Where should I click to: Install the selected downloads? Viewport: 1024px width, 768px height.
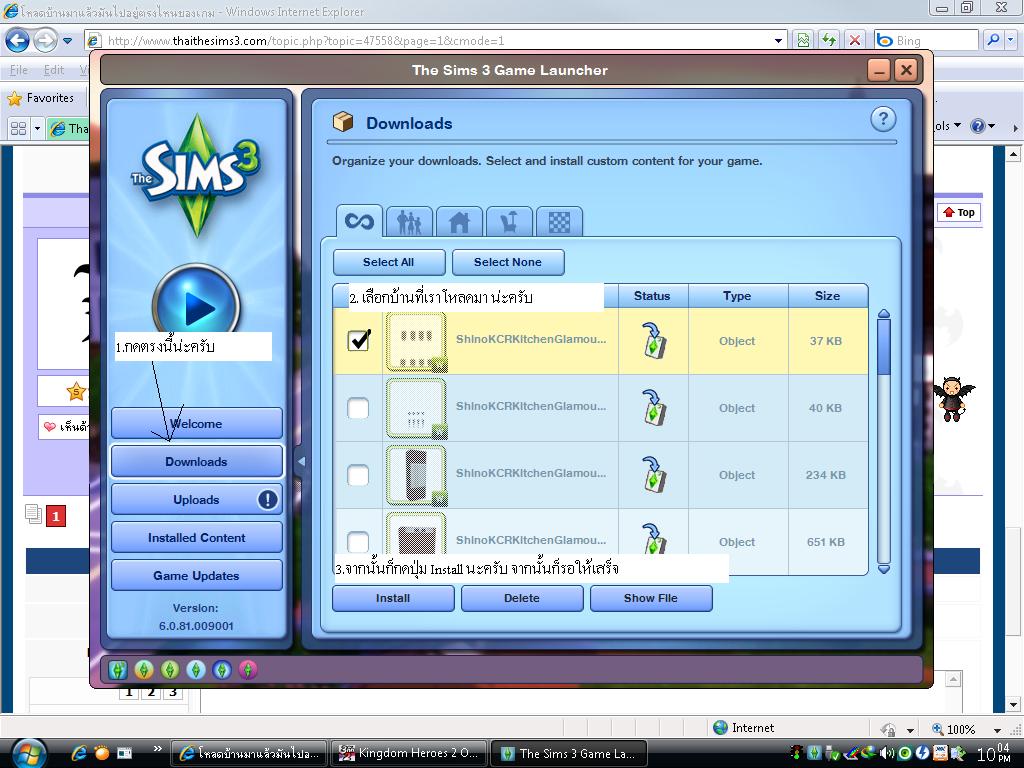click(392, 598)
